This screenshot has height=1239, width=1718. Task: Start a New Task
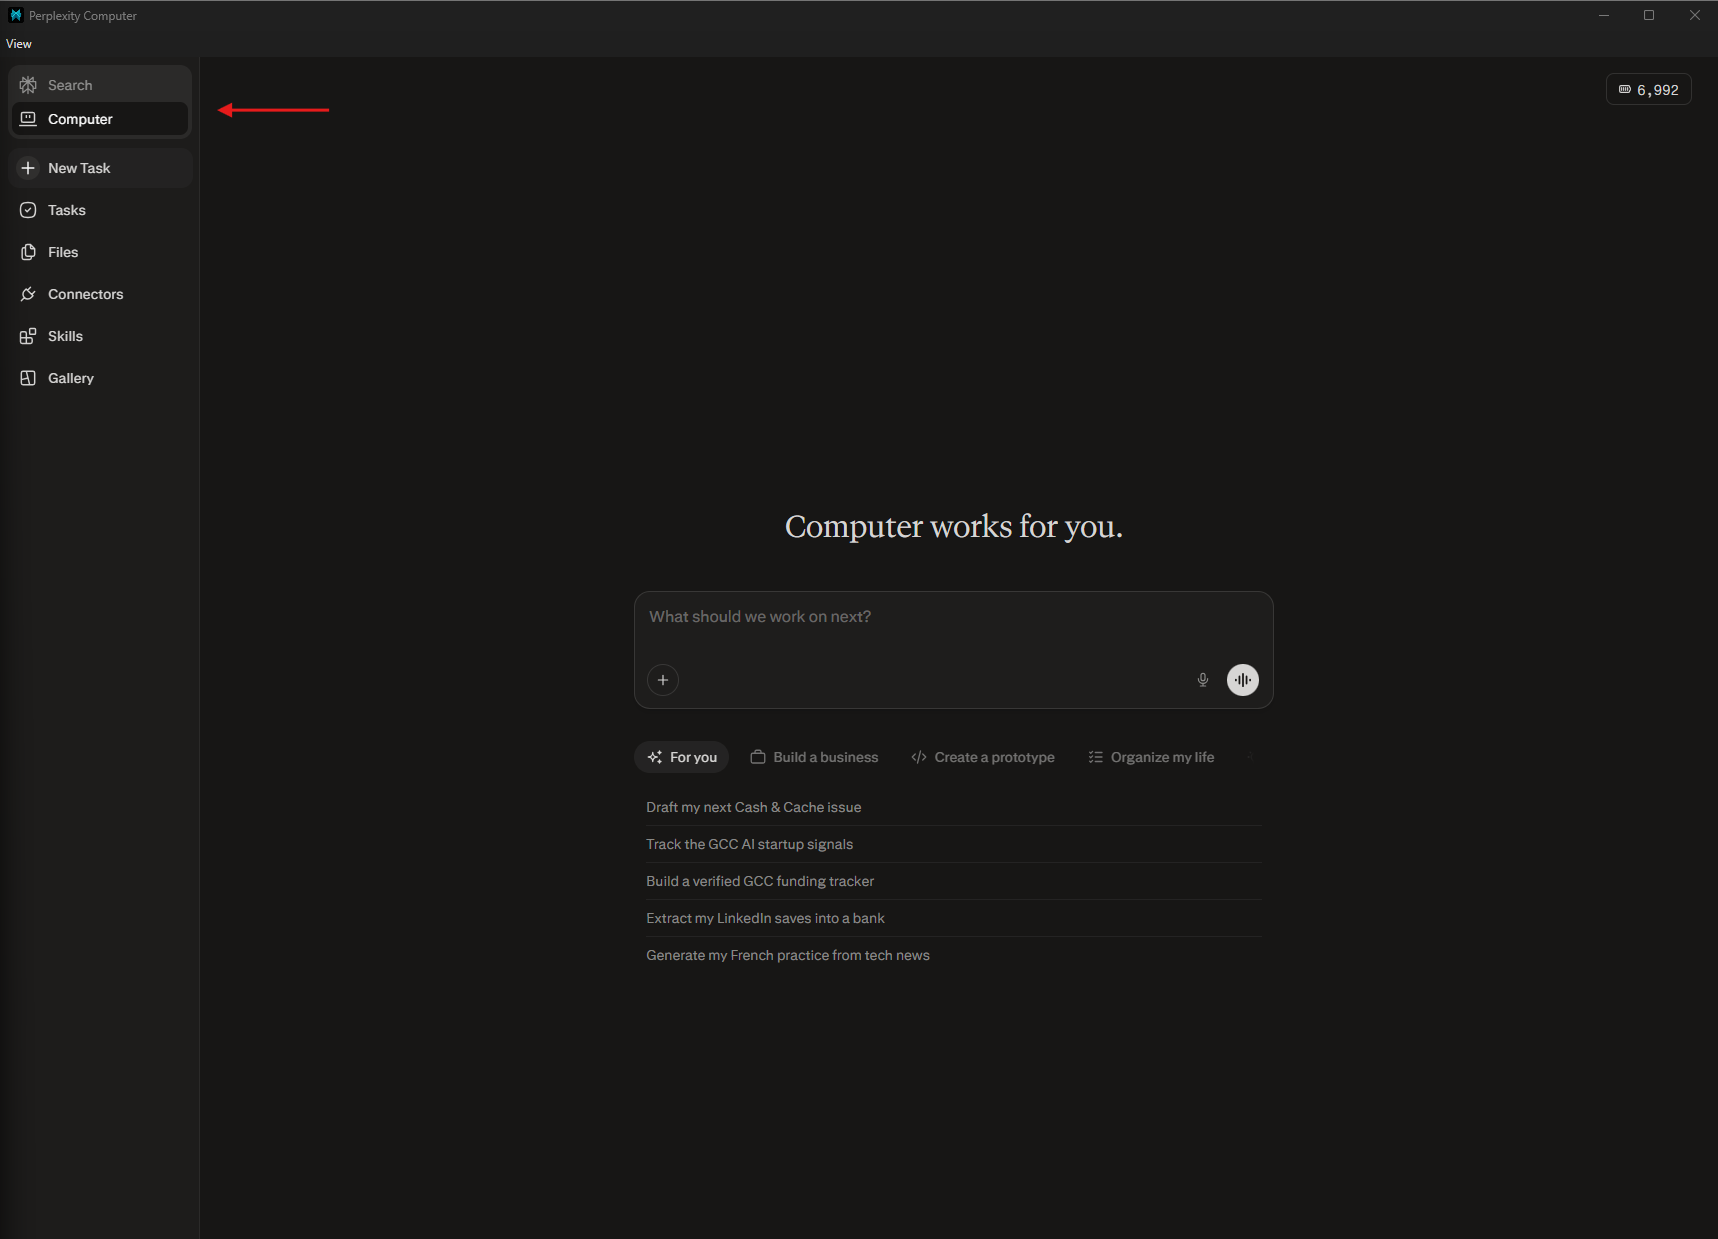coord(100,168)
